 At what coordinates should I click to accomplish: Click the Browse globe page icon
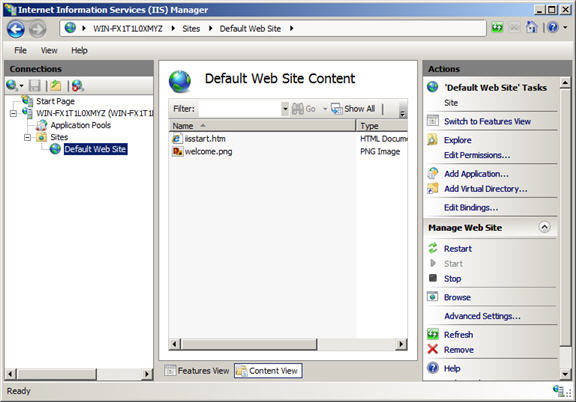pyautogui.click(x=433, y=297)
